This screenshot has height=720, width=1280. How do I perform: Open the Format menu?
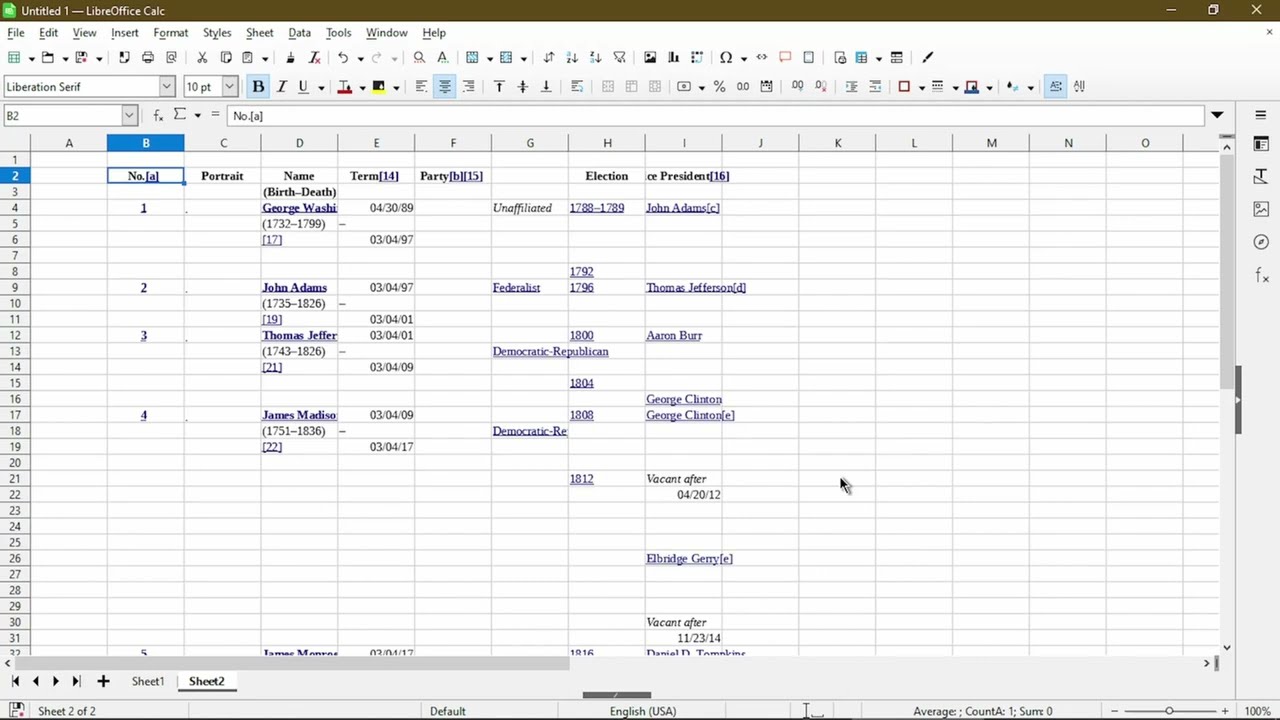click(x=171, y=32)
